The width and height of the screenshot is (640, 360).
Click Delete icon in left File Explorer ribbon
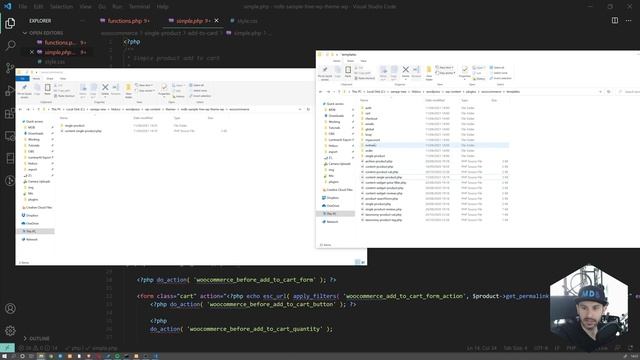pos(105,89)
